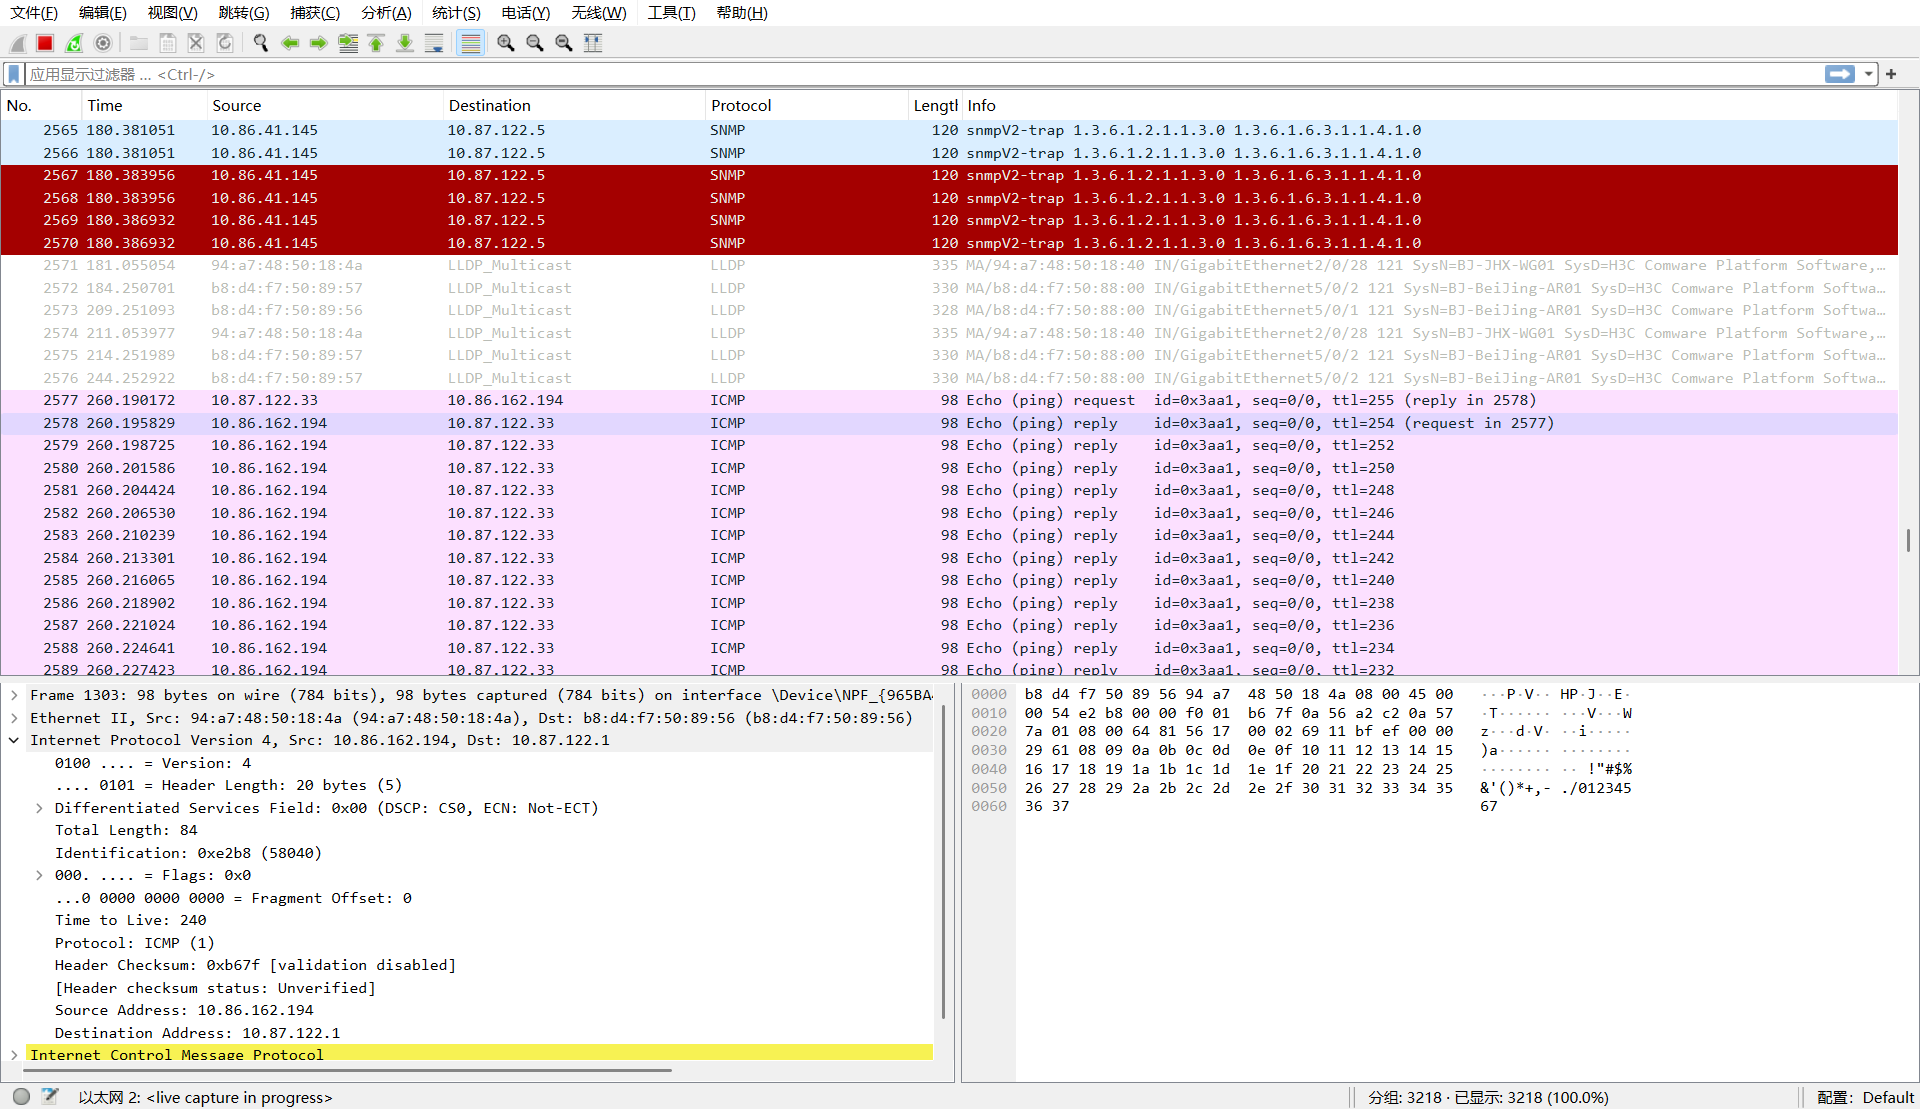1920x1109 pixels.
Task: Stop the running packet capture
Action: (45, 43)
